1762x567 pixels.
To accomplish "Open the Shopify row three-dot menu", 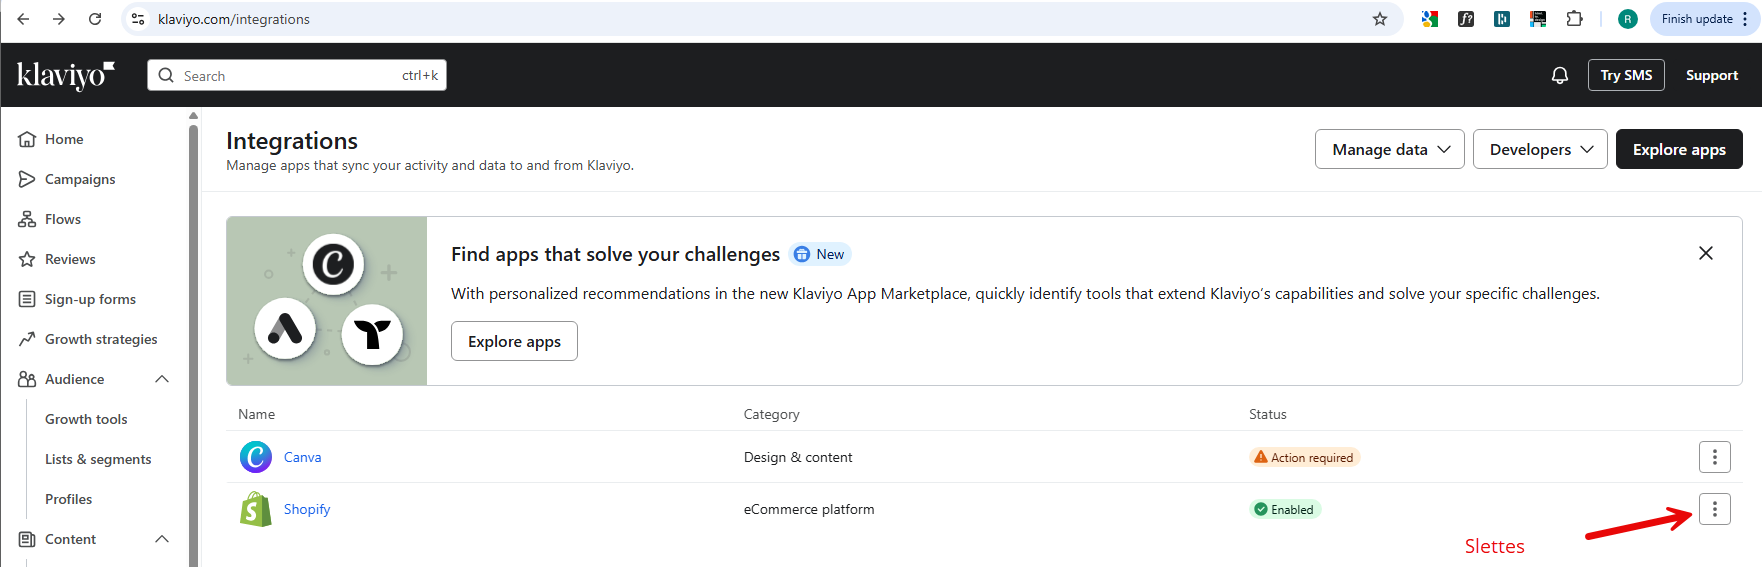I will coord(1714,509).
